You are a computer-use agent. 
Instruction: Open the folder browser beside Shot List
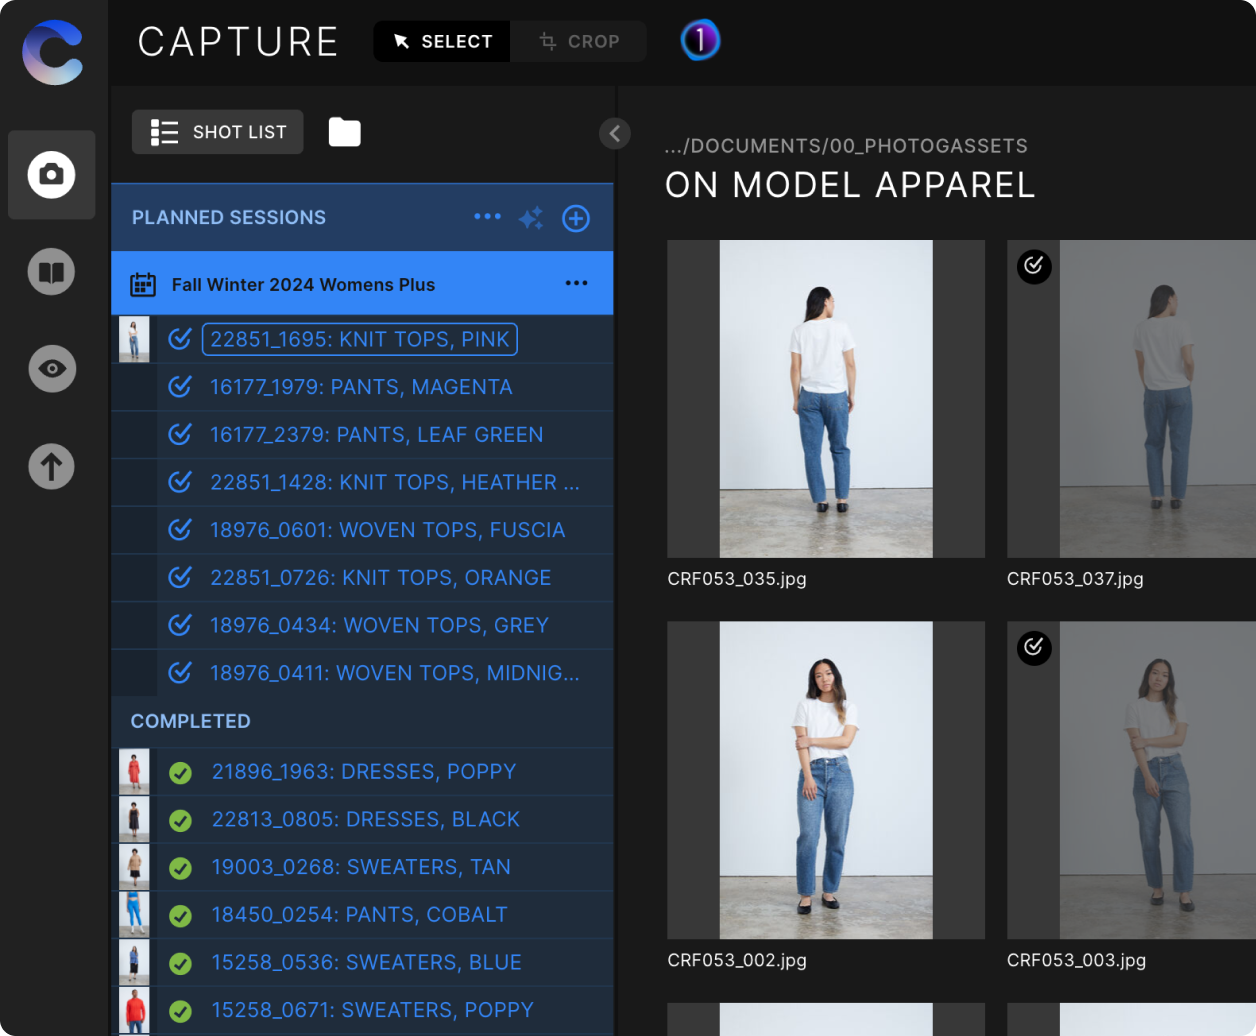pyautogui.click(x=344, y=131)
